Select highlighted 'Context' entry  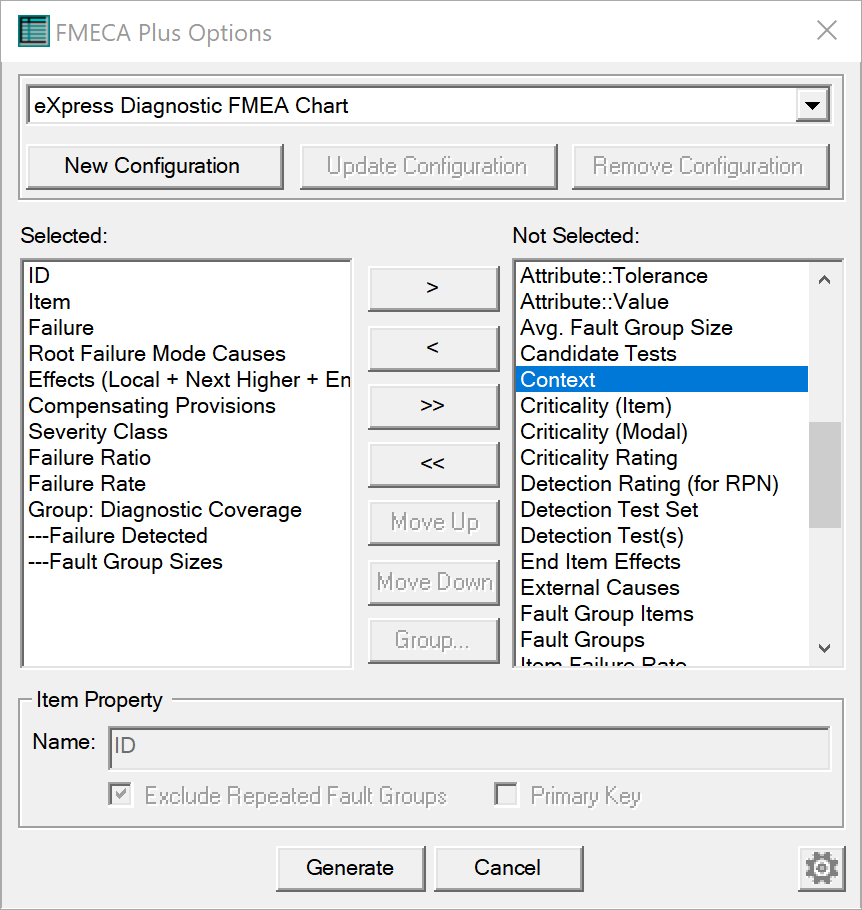(x=662, y=380)
